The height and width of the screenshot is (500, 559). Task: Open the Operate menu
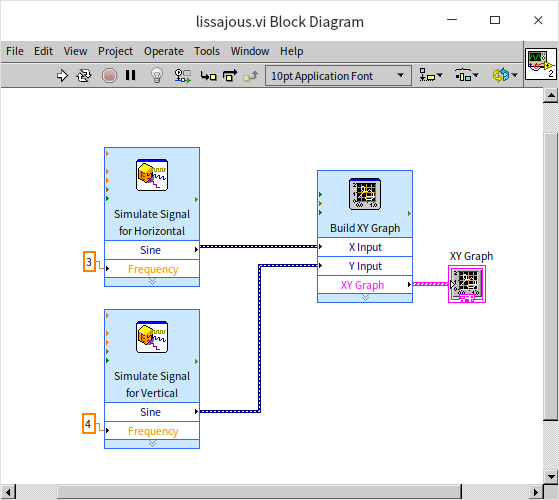[x=164, y=51]
